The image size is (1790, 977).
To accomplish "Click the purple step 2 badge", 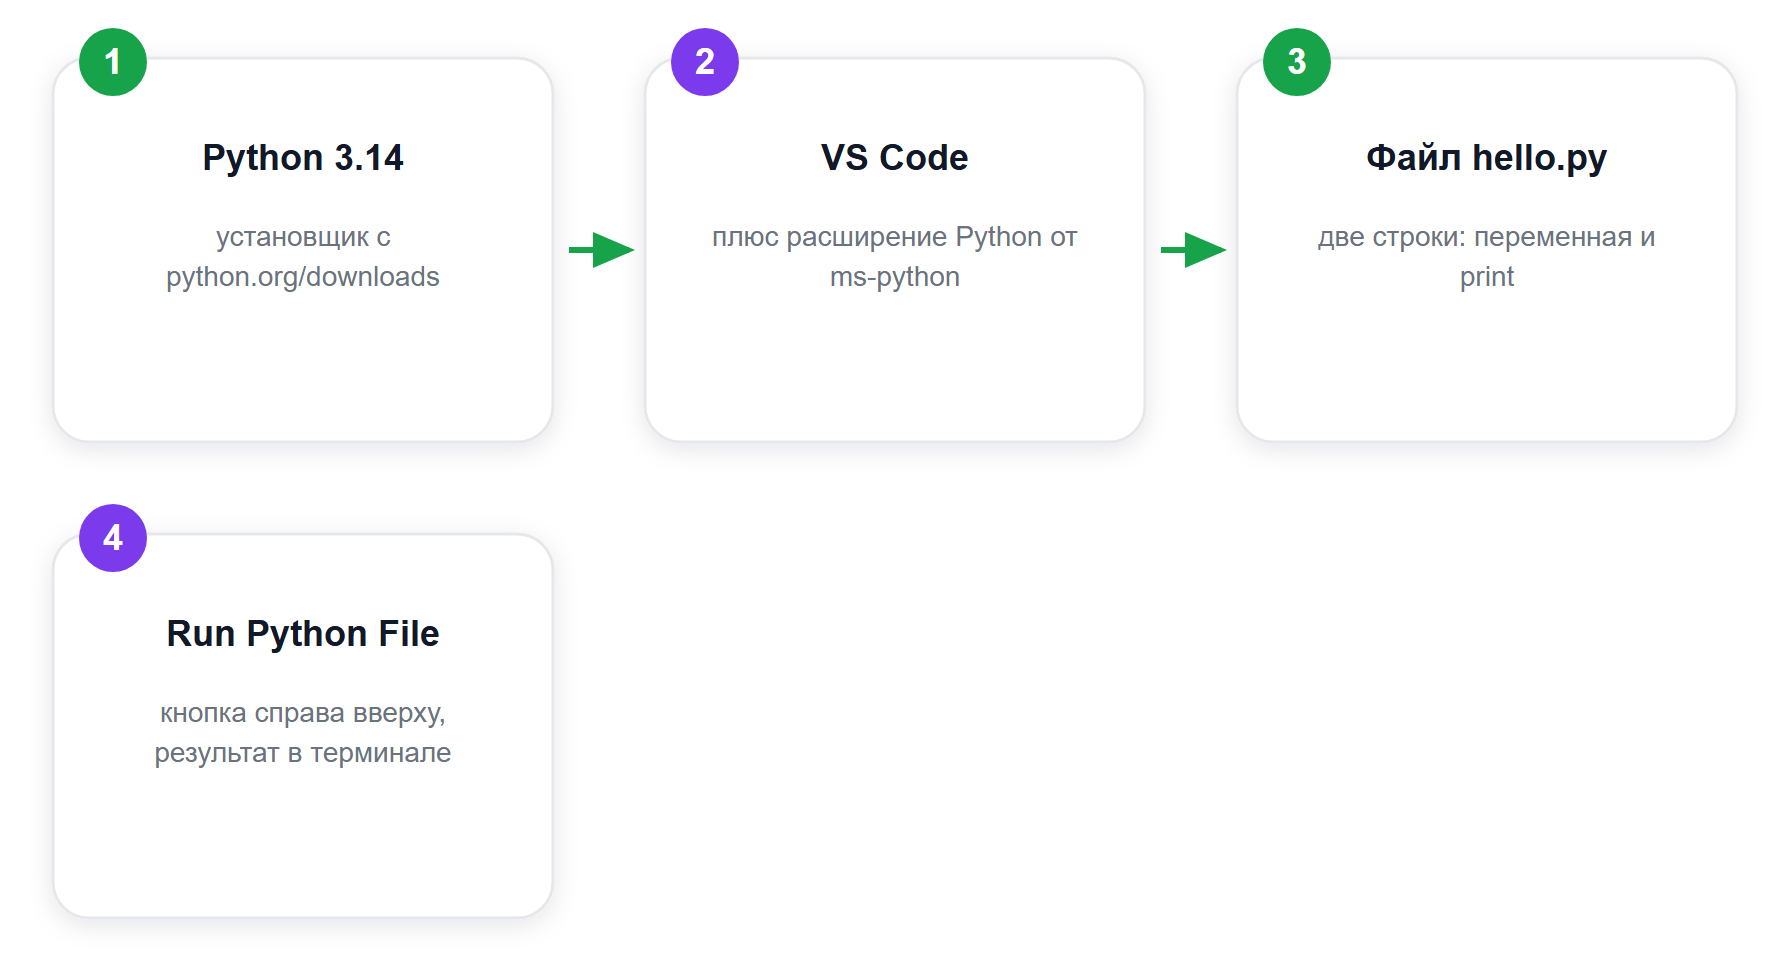I will coord(705,62).
